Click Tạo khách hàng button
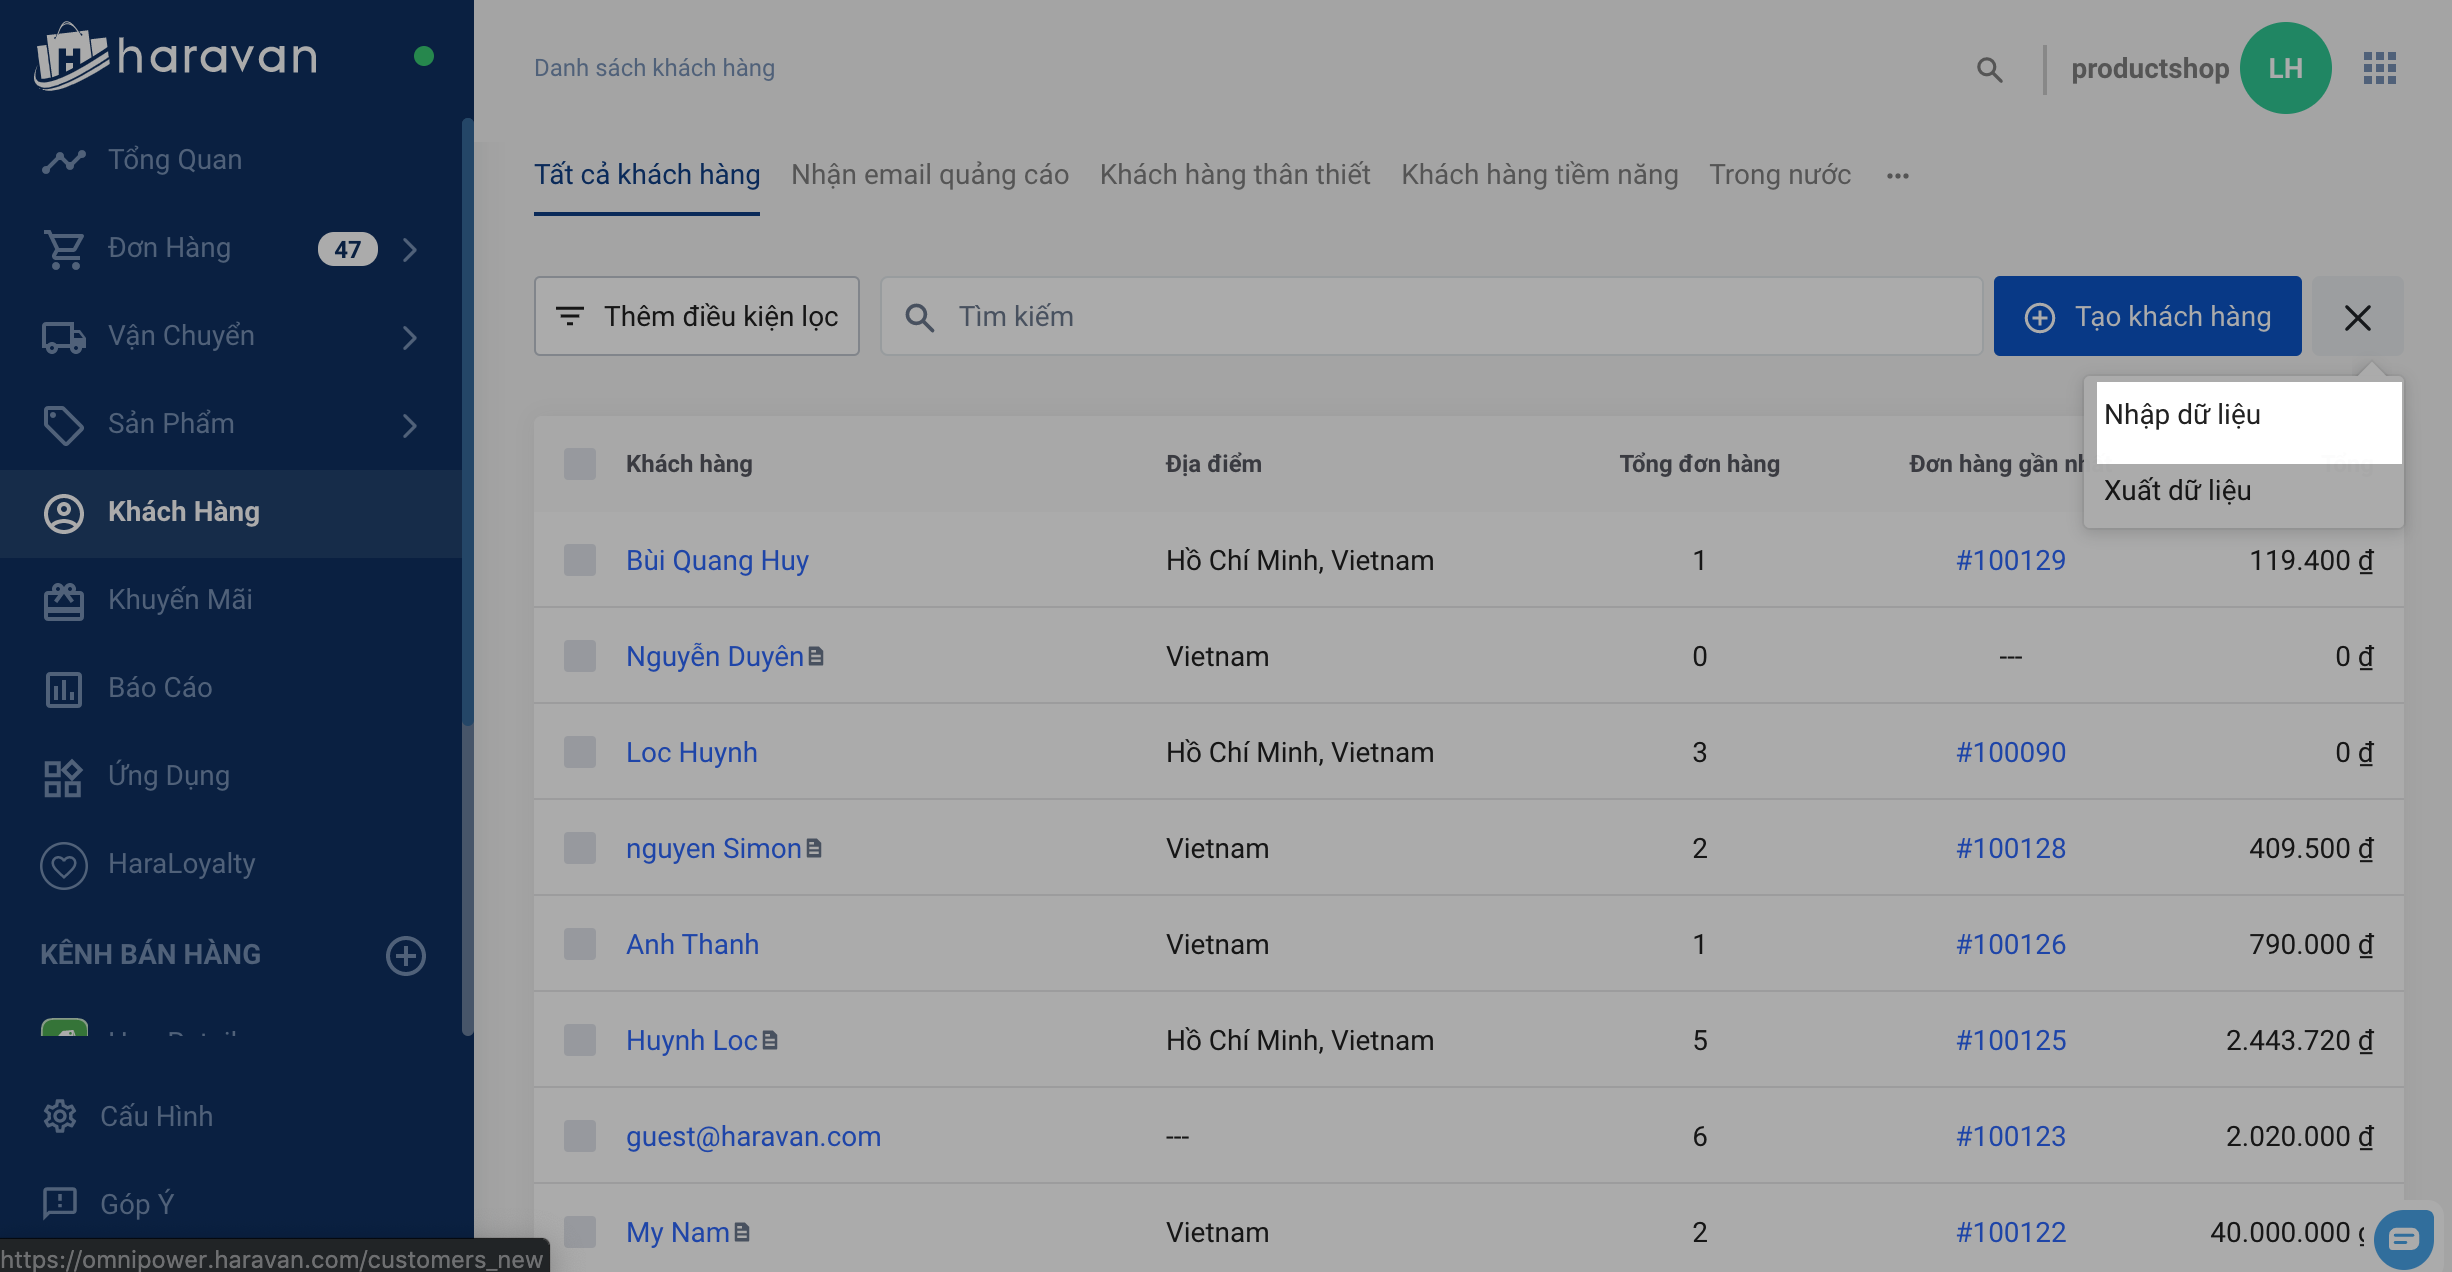Viewport: 2452px width, 1272px height. click(x=2147, y=316)
